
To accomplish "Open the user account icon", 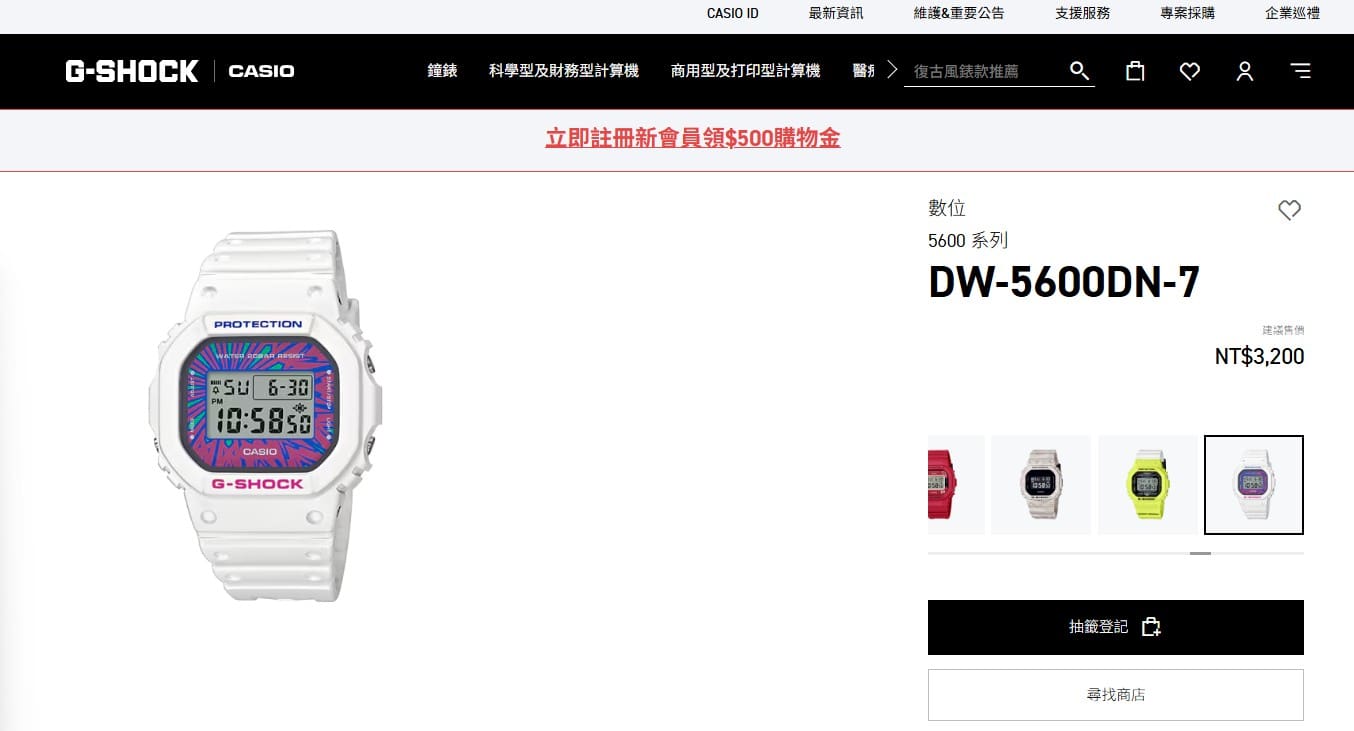I will click(1245, 71).
